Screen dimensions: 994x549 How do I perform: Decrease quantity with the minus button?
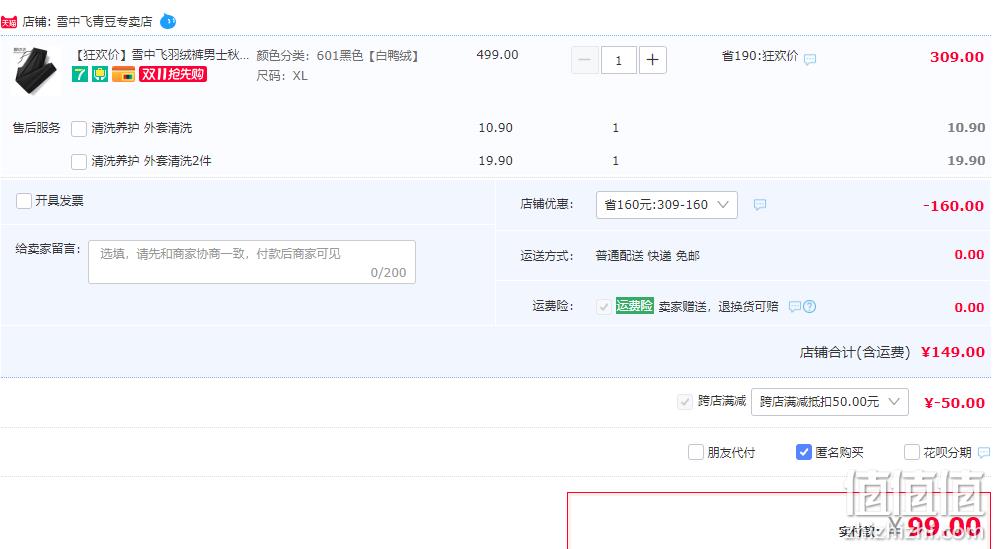tap(584, 60)
